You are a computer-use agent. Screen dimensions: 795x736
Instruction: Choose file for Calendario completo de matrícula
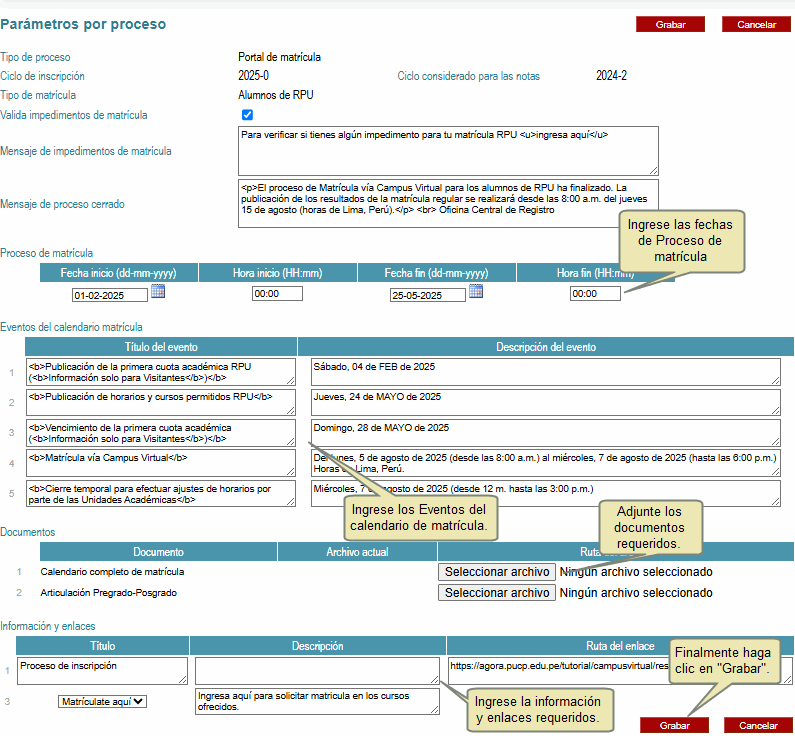tap(497, 572)
